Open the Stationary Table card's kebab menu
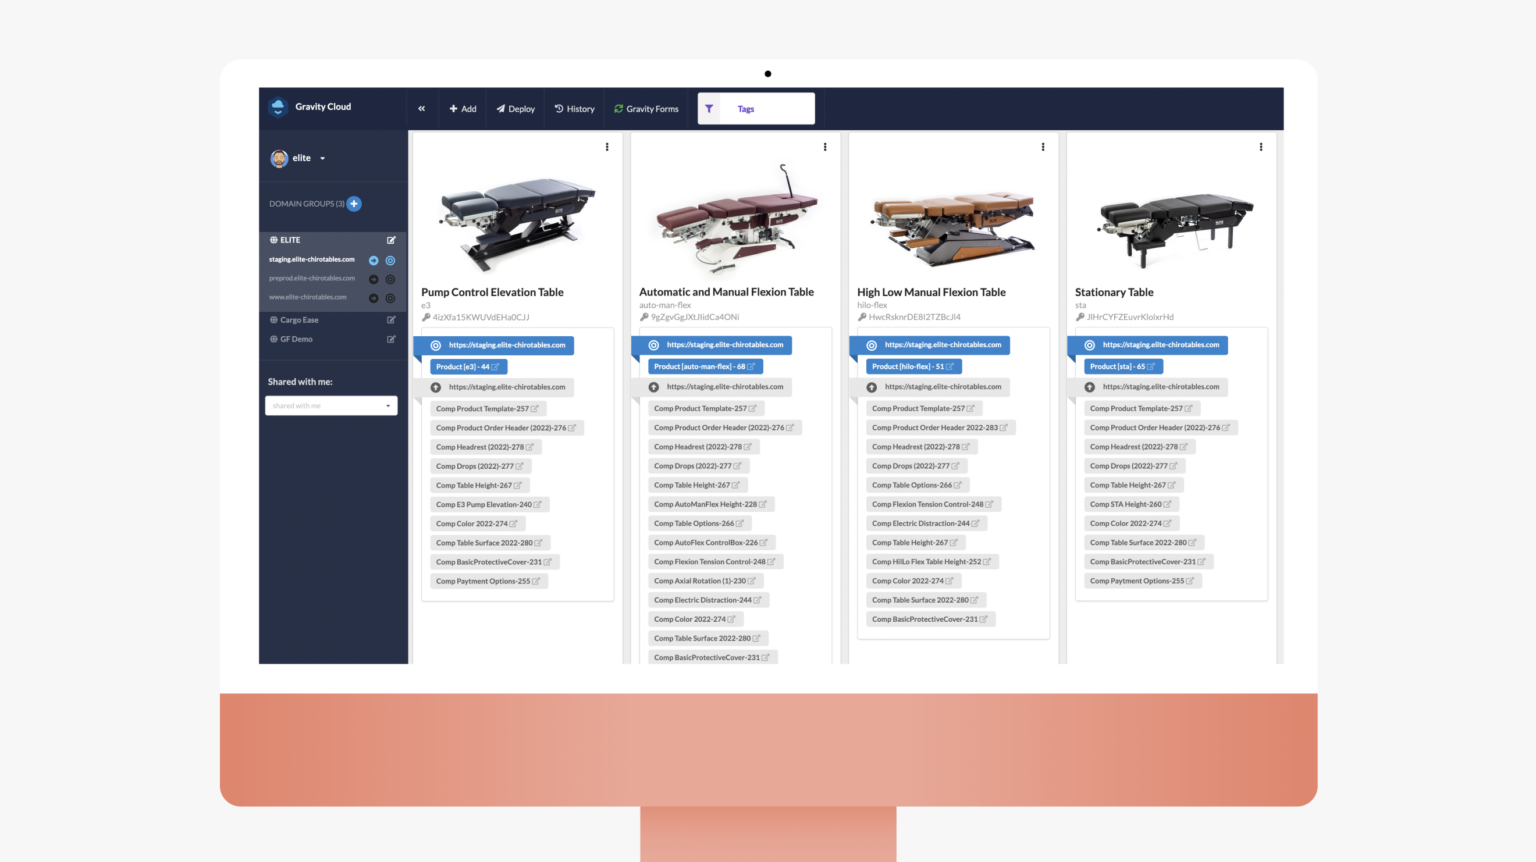The image size is (1536, 862). pyautogui.click(x=1261, y=146)
